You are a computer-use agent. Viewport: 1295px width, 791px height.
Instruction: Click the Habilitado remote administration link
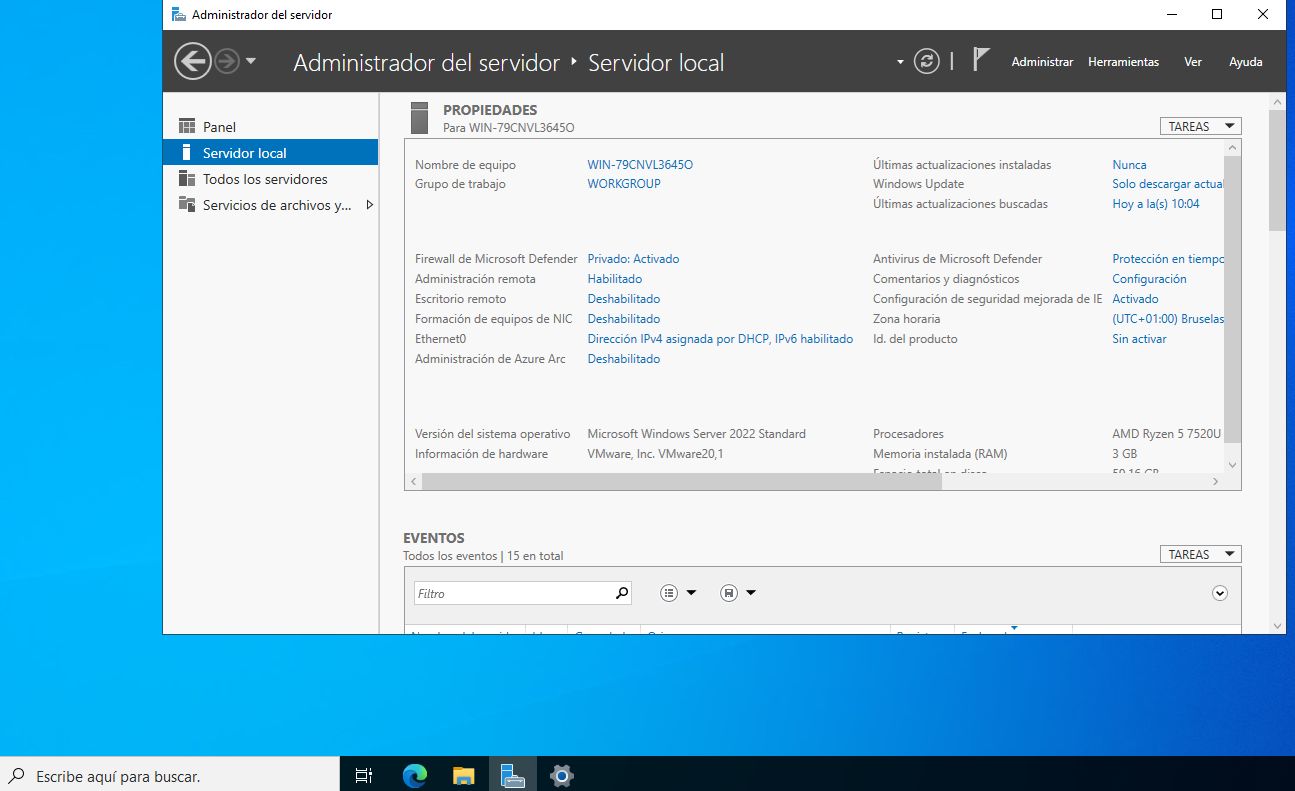[615, 279]
